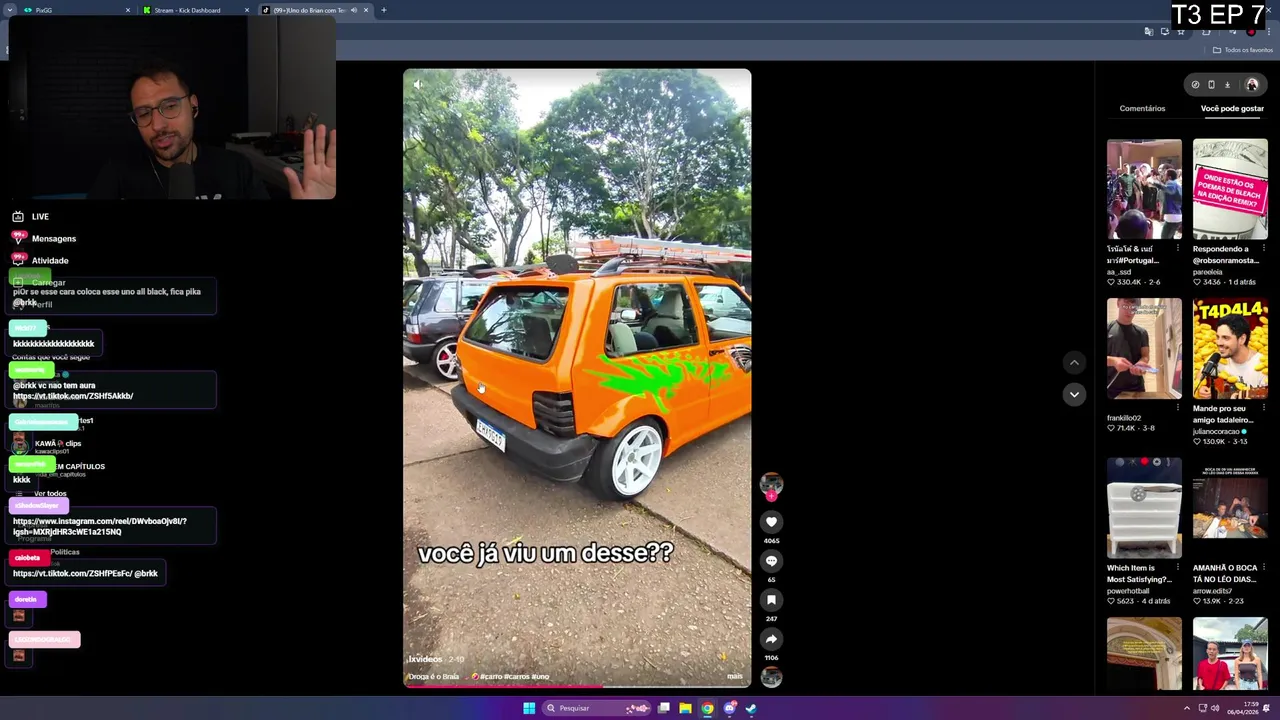Open options menu for julianocoracao video
The image size is (1280, 720).
tap(1264, 408)
